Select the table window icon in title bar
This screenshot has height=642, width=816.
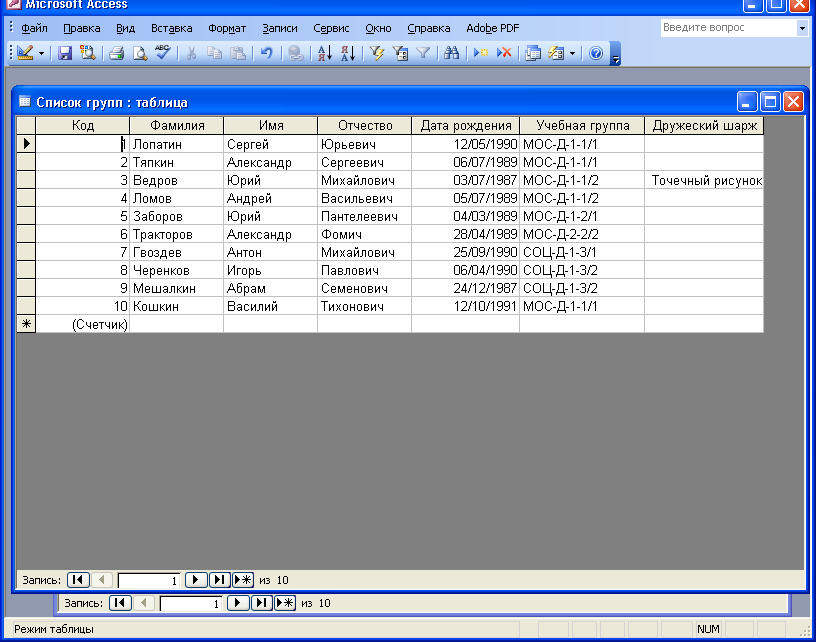coord(24,102)
